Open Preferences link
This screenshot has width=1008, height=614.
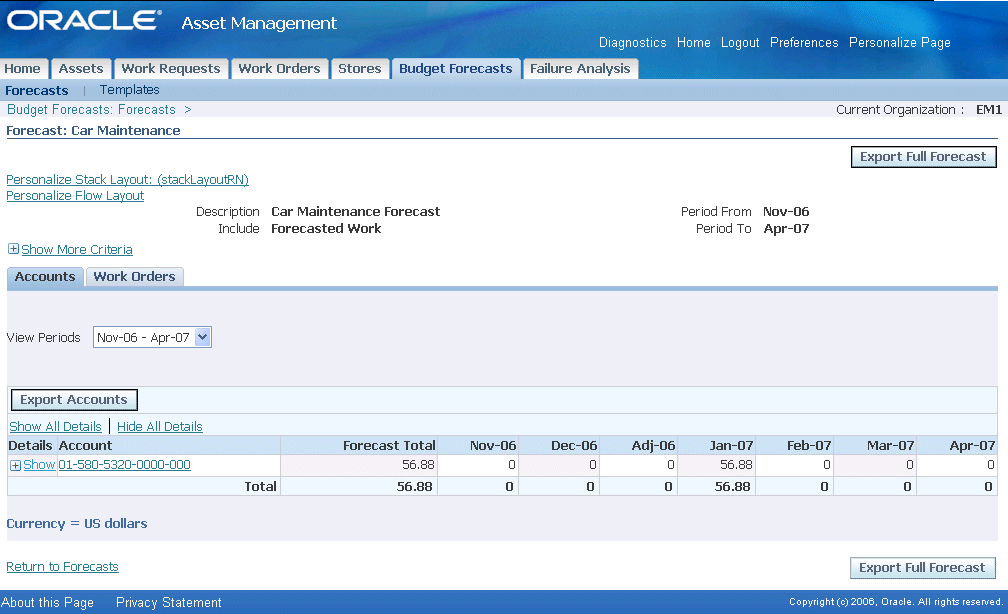tap(804, 42)
